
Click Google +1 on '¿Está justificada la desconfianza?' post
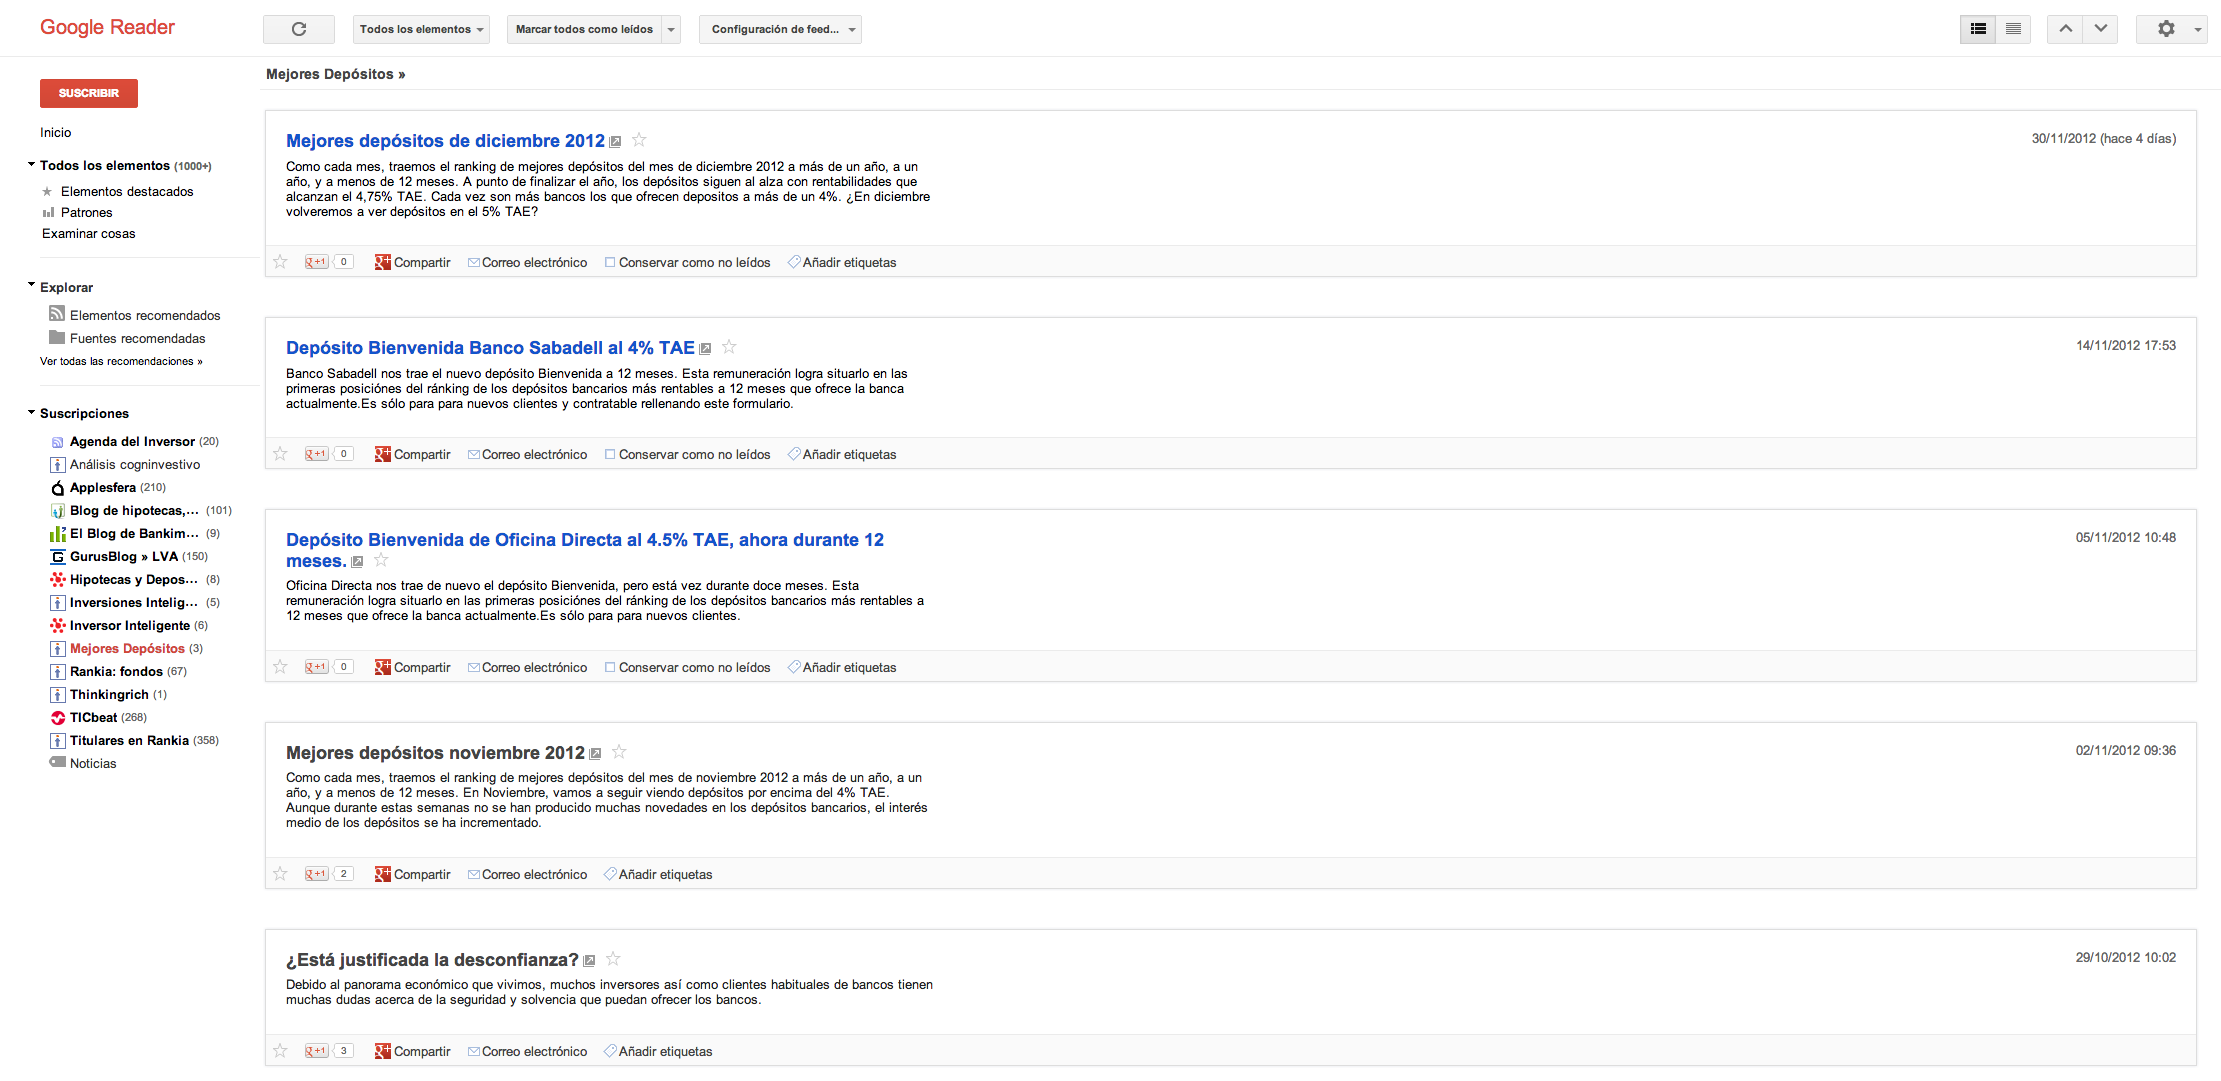point(317,1051)
